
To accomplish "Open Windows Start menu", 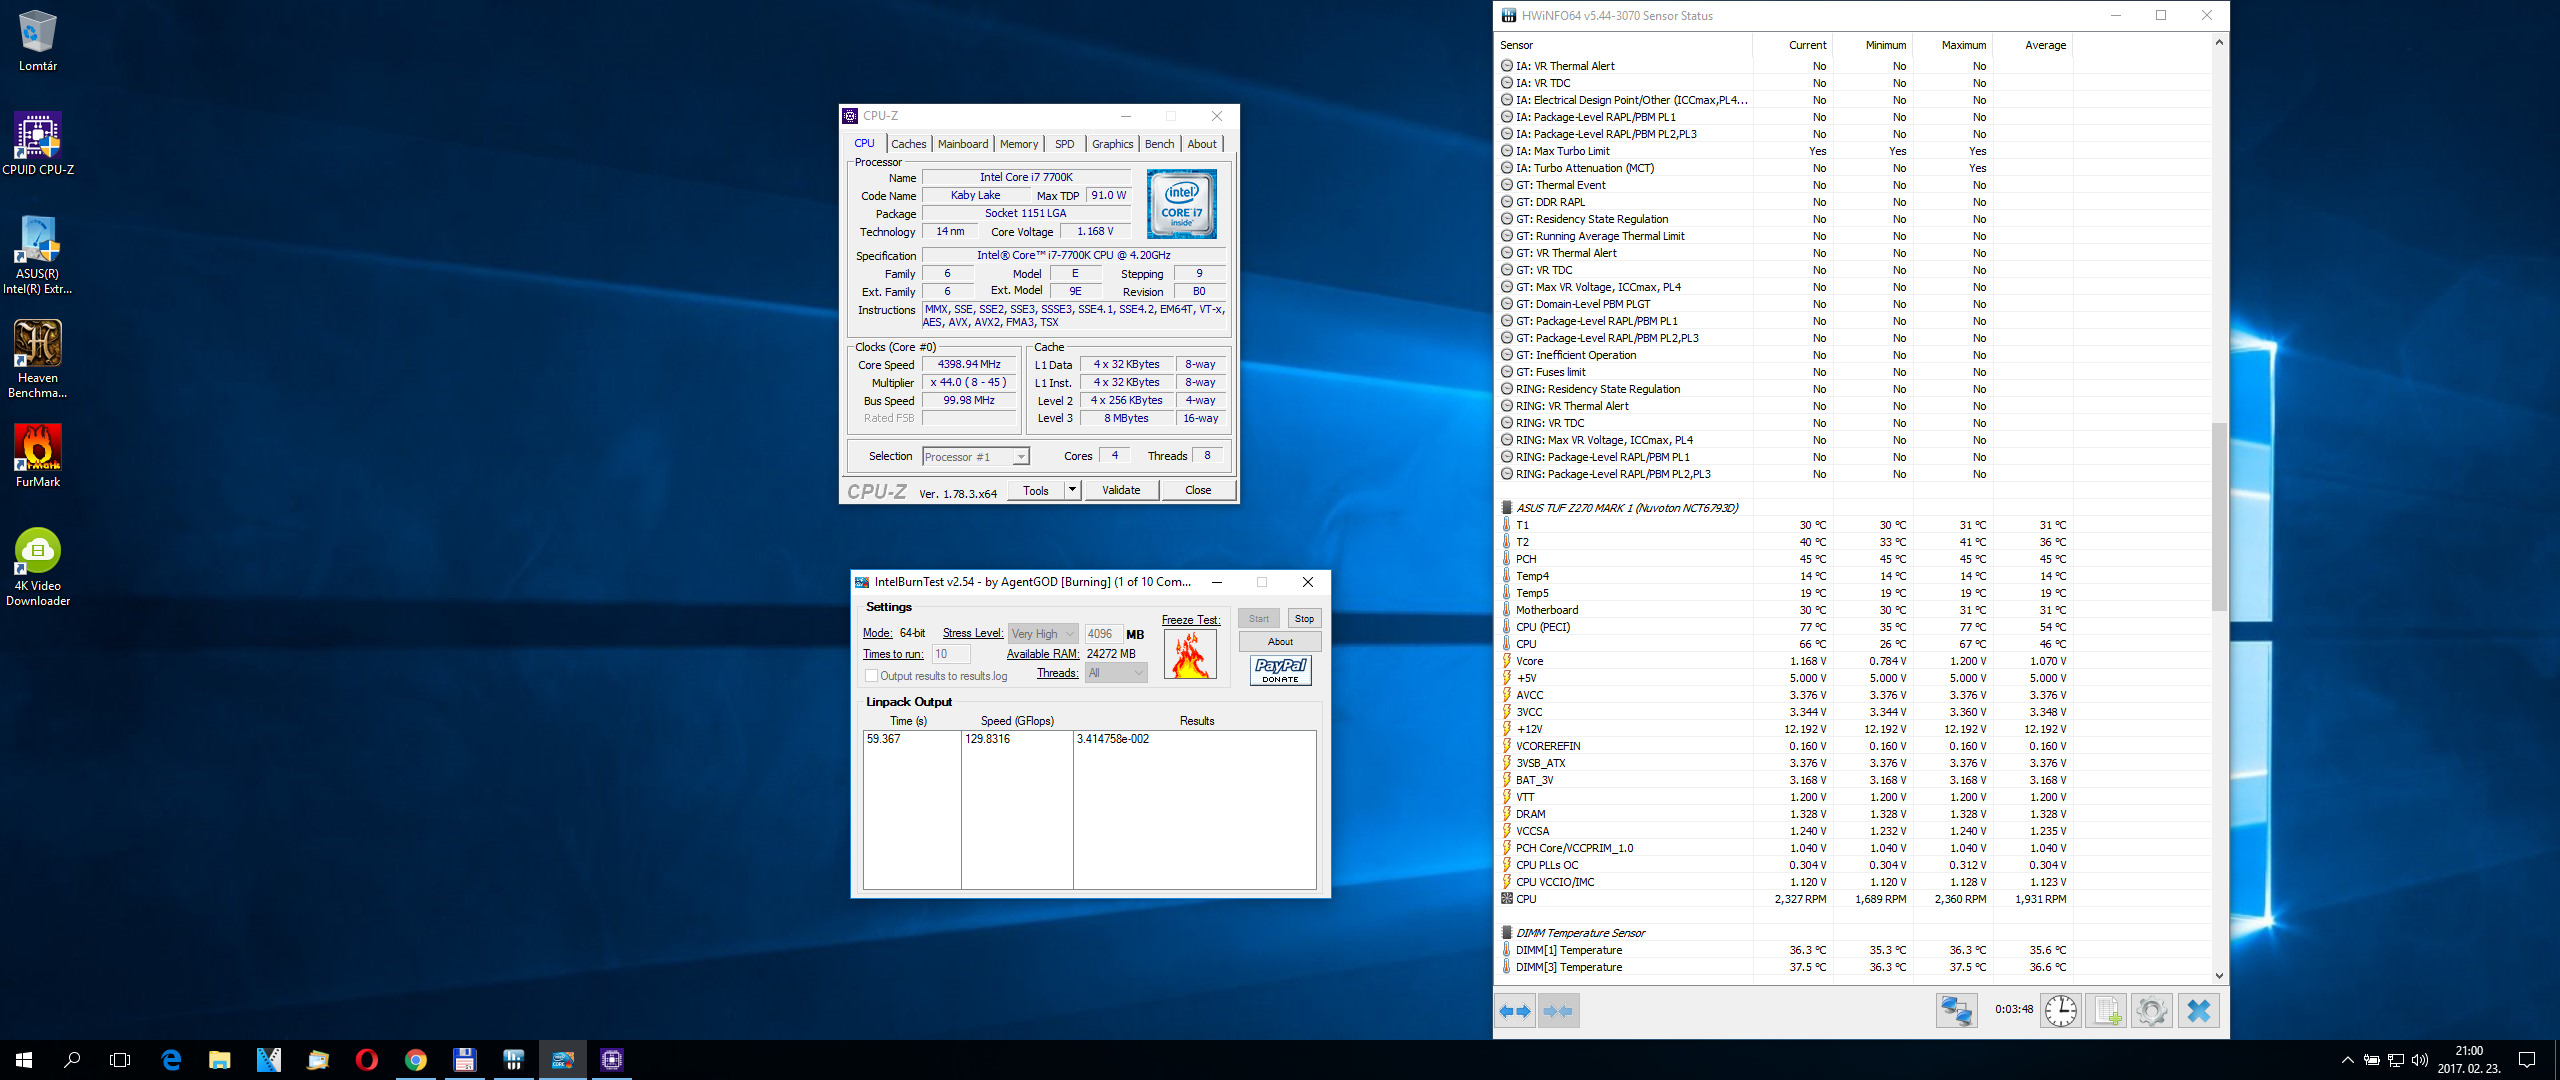I will [x=24, y=1060].
